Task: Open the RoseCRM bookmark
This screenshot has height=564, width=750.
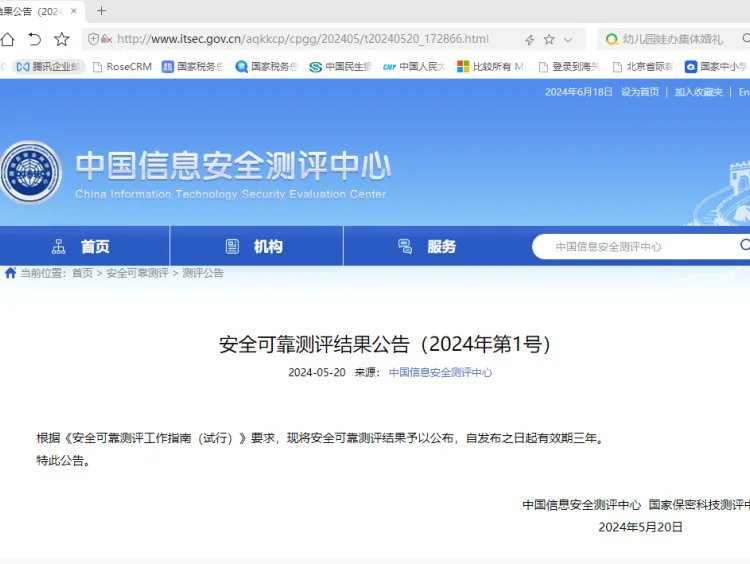Action: (x=122, y=66)
